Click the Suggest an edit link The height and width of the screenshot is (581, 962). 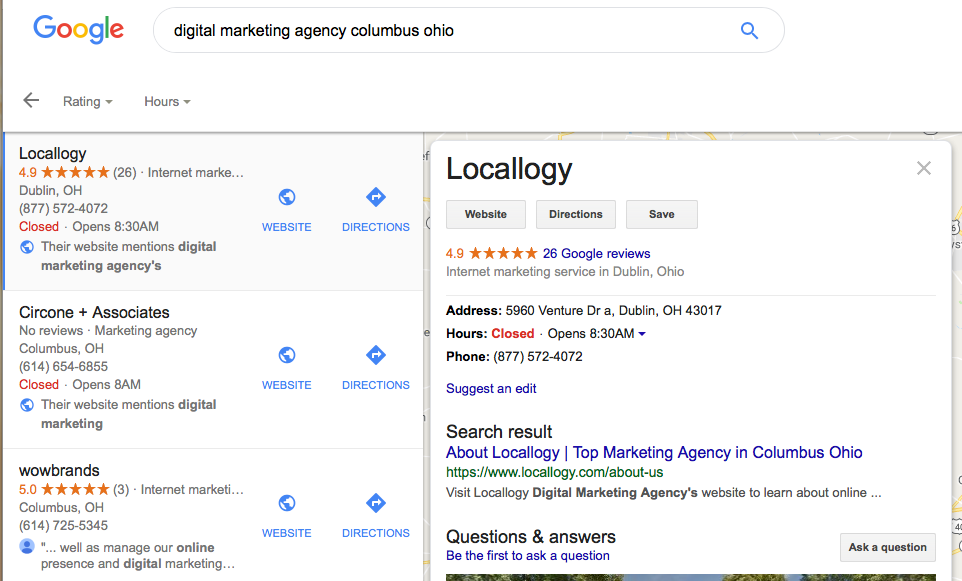(x=491, y=388)
